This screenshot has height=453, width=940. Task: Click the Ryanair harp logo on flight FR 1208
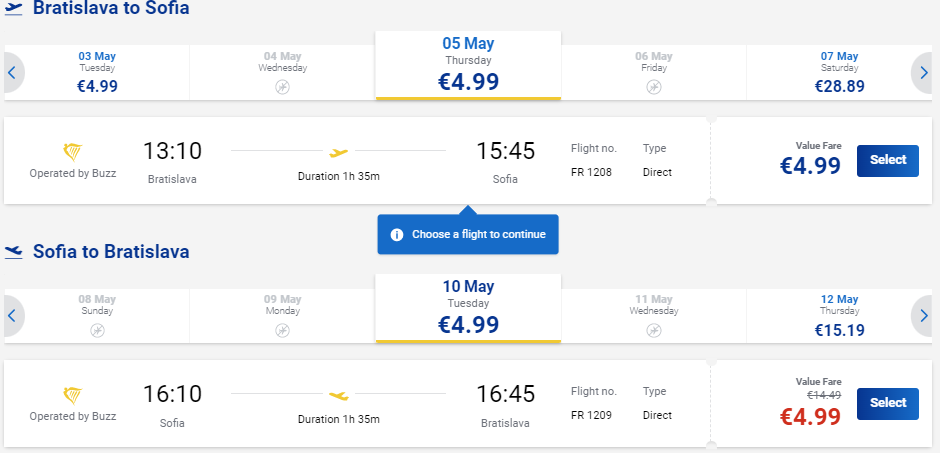coord(73,152)
